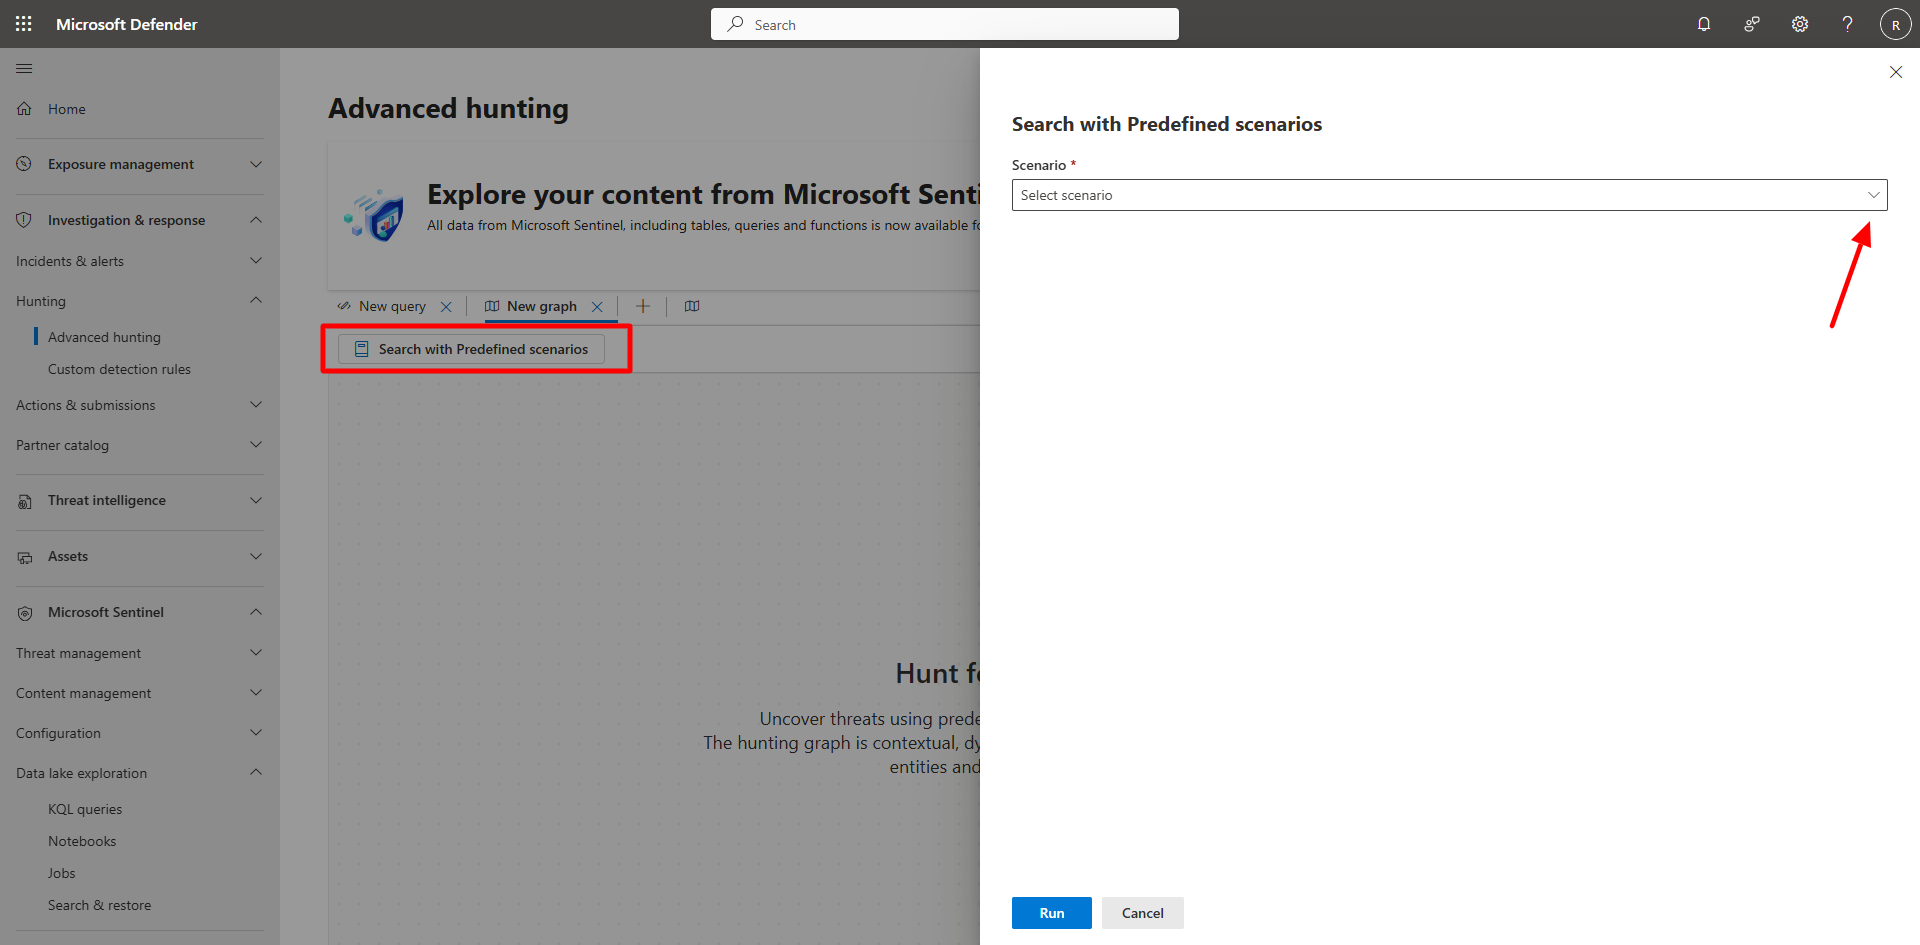The height and width of the screenshot is (945, 1920).
Task: Click the Microsoft Defender title link
Action: pos(127,24)
